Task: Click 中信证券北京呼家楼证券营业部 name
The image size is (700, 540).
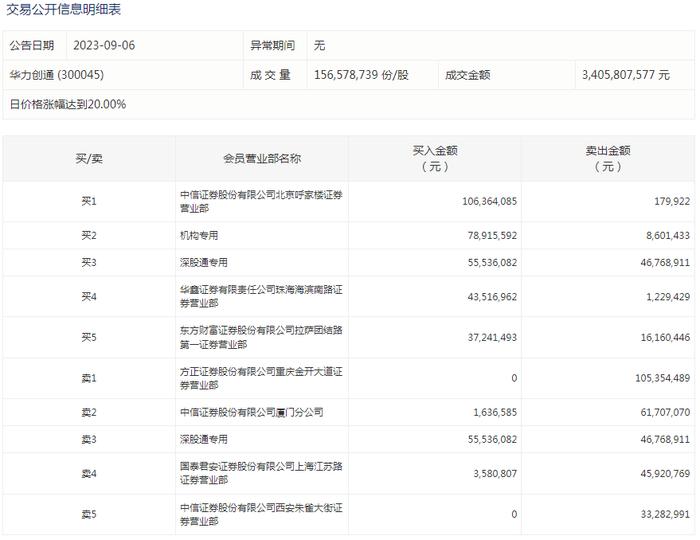Action: point(261,201)
